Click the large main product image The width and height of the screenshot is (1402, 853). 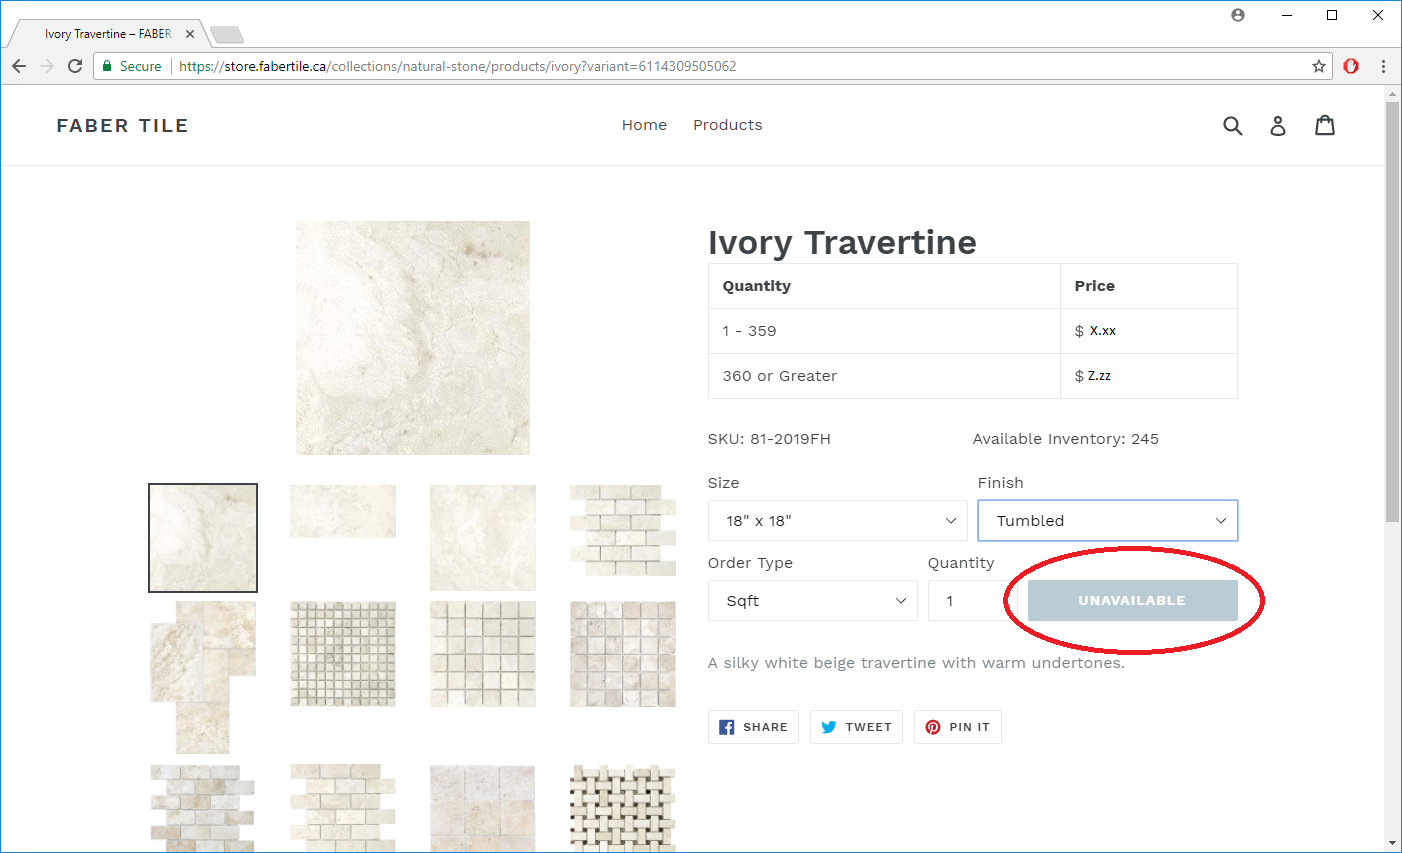point(413,338)
